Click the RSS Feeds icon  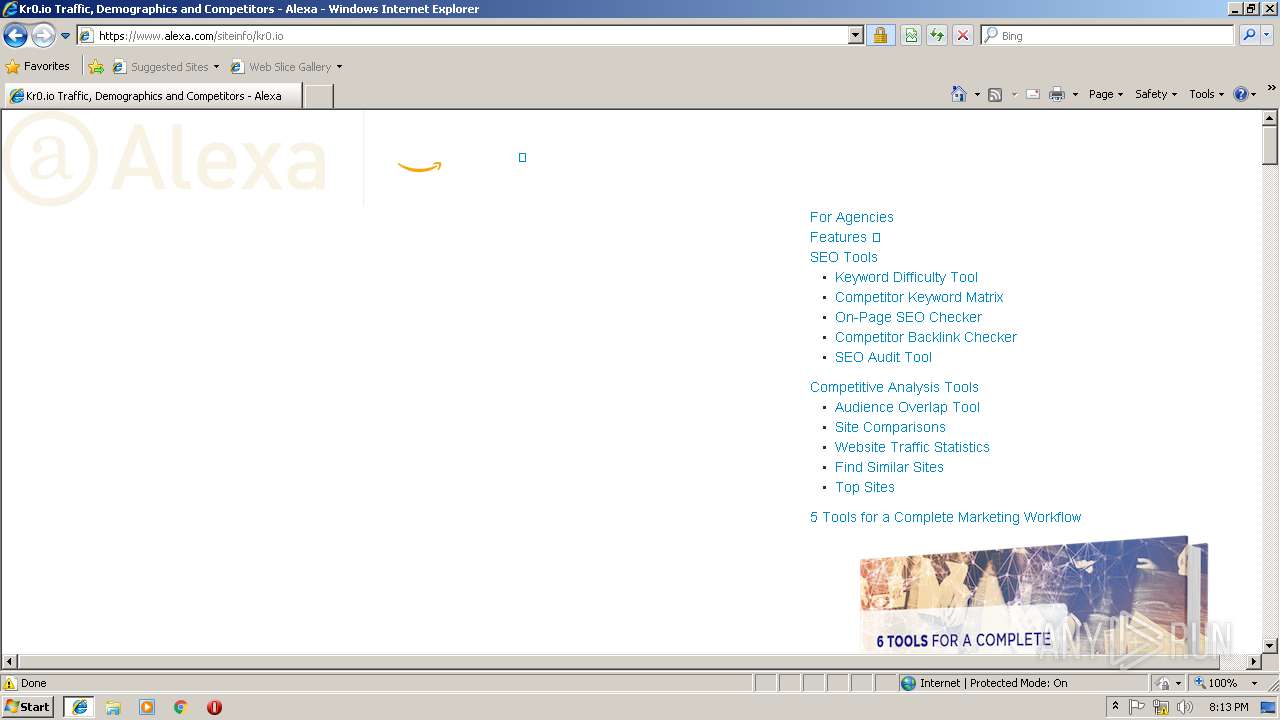click(x=995, y=94)
